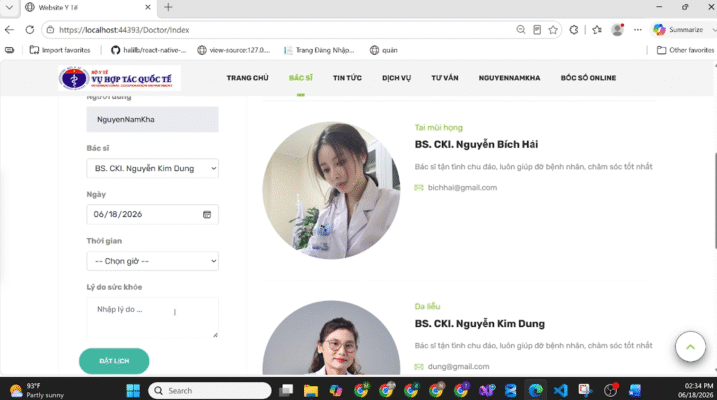Open the Bác sĩ doctor dropdown
The width and height of the screenshot is (717, 400).
pyautogui.click(x=152, y=168)
